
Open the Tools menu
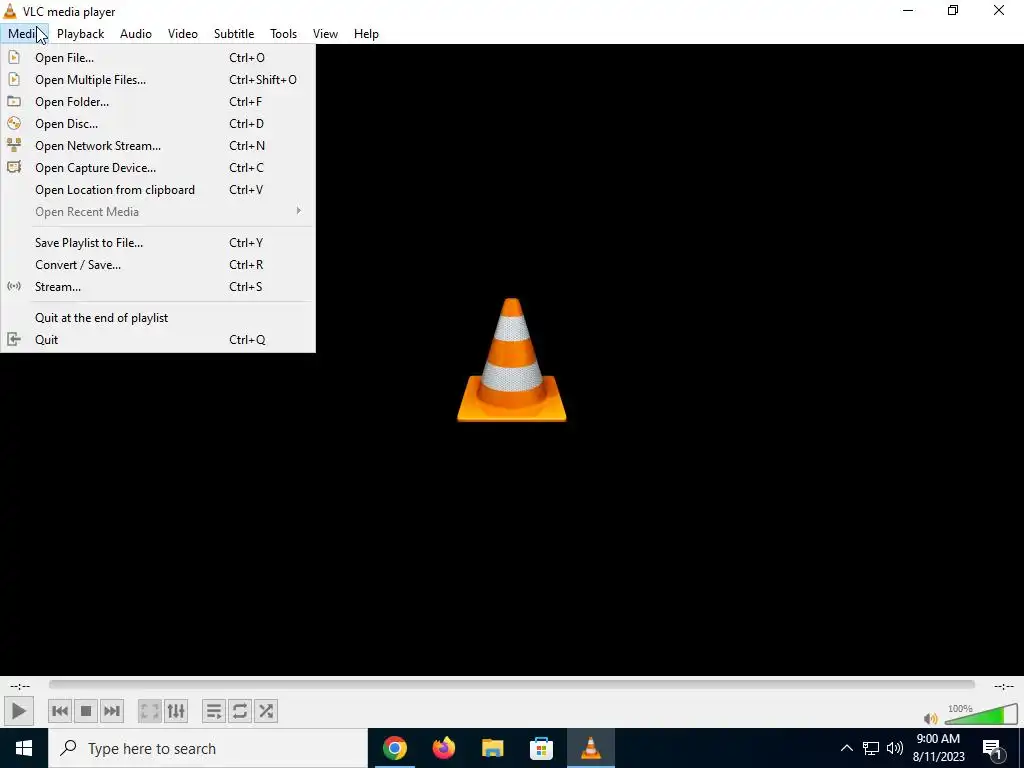point(283,34)
